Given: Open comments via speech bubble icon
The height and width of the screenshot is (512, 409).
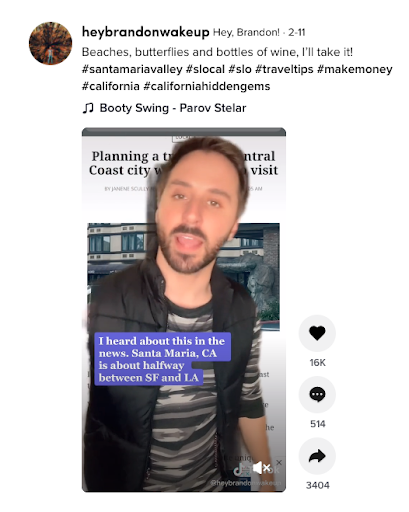Looking at the screenshot, I should coord(317,394).
